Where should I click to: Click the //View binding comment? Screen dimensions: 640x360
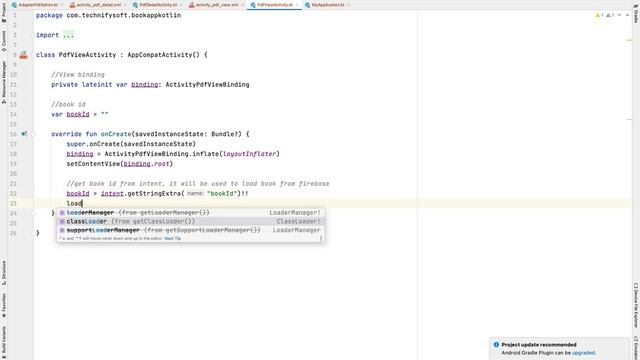78,75
